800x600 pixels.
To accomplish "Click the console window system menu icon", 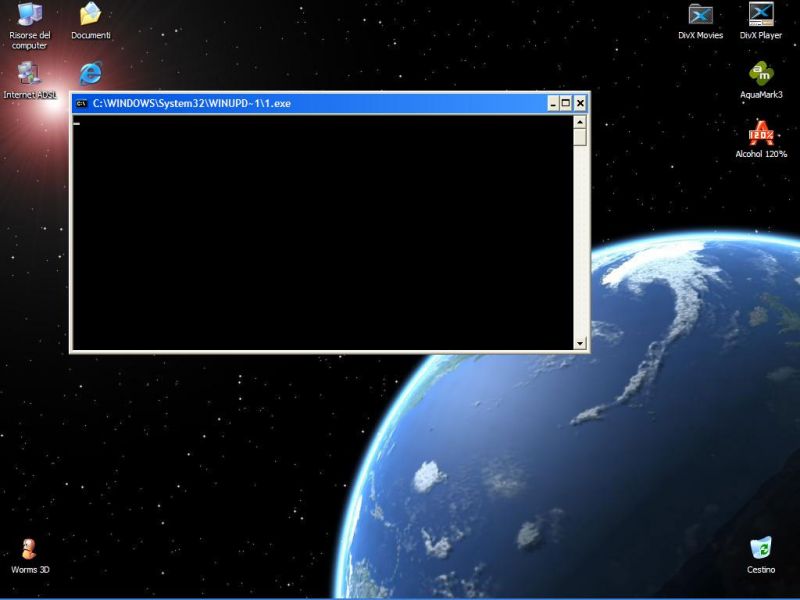I will pyautogui.click(x=81, y=104).
